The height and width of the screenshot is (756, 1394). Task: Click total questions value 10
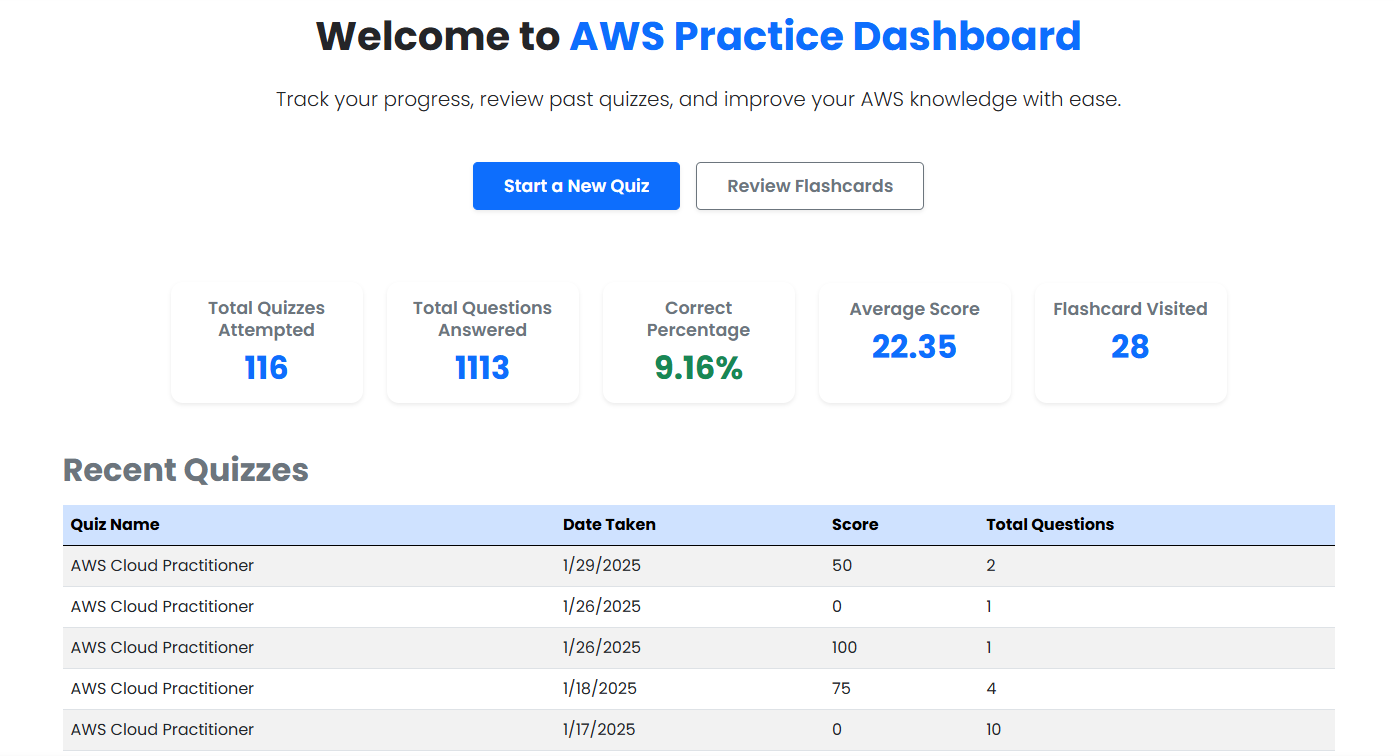click(994, 730)
